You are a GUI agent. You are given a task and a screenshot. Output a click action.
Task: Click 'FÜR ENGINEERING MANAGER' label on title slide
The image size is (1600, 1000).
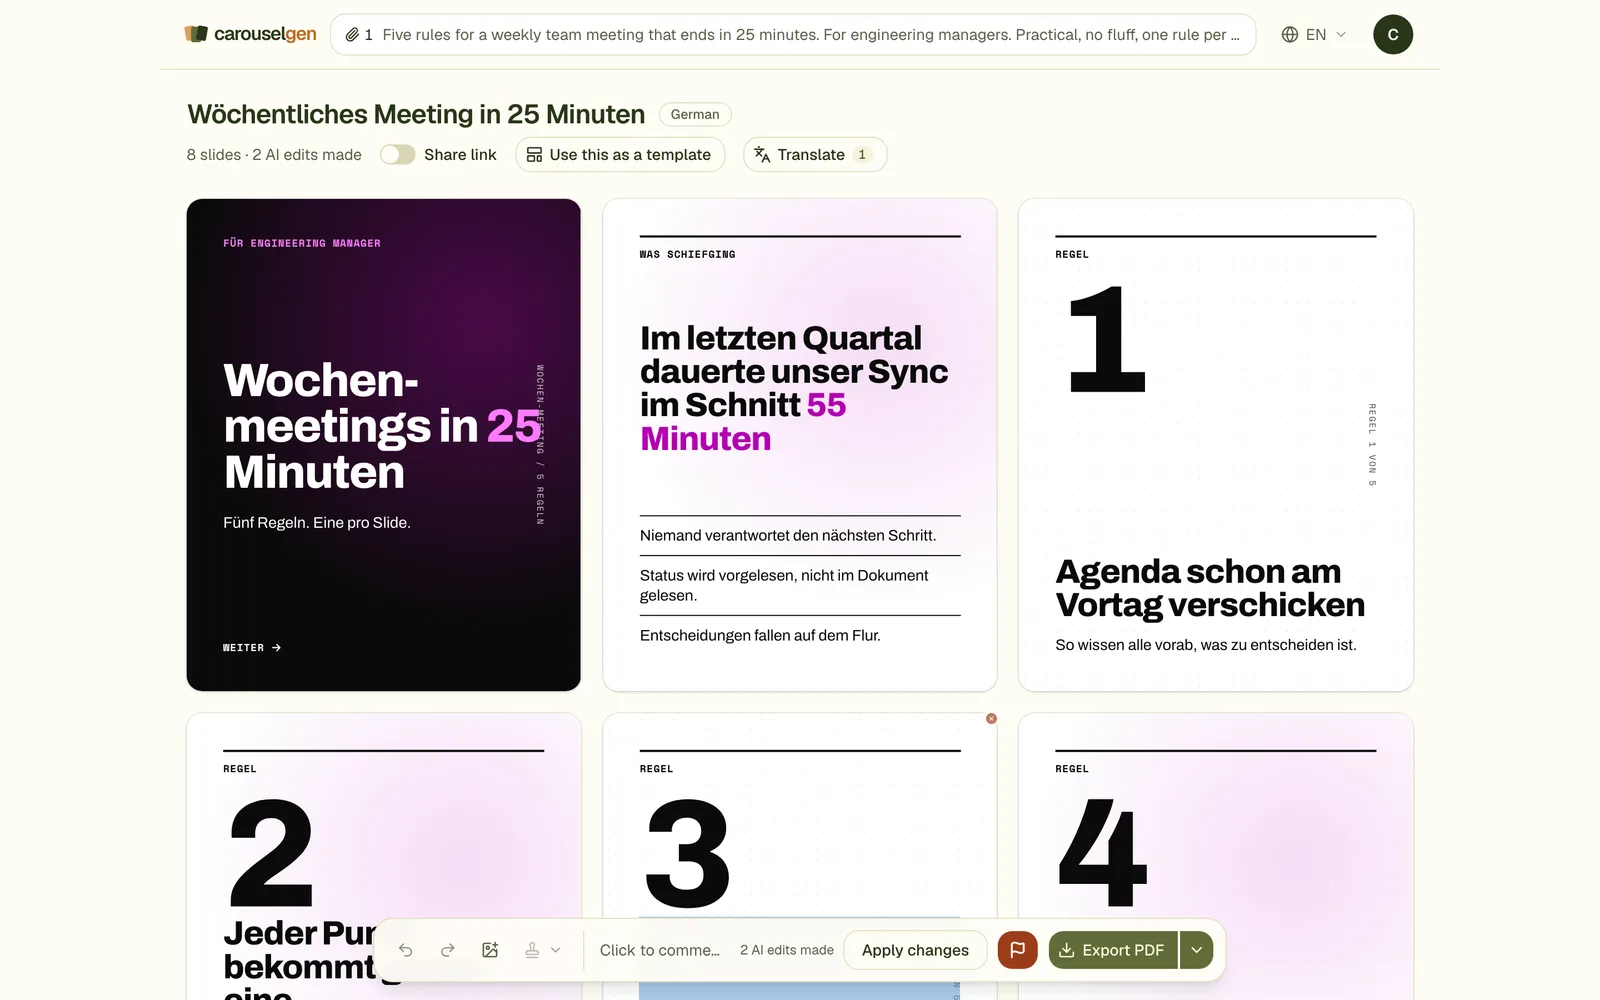coord(302,243)
